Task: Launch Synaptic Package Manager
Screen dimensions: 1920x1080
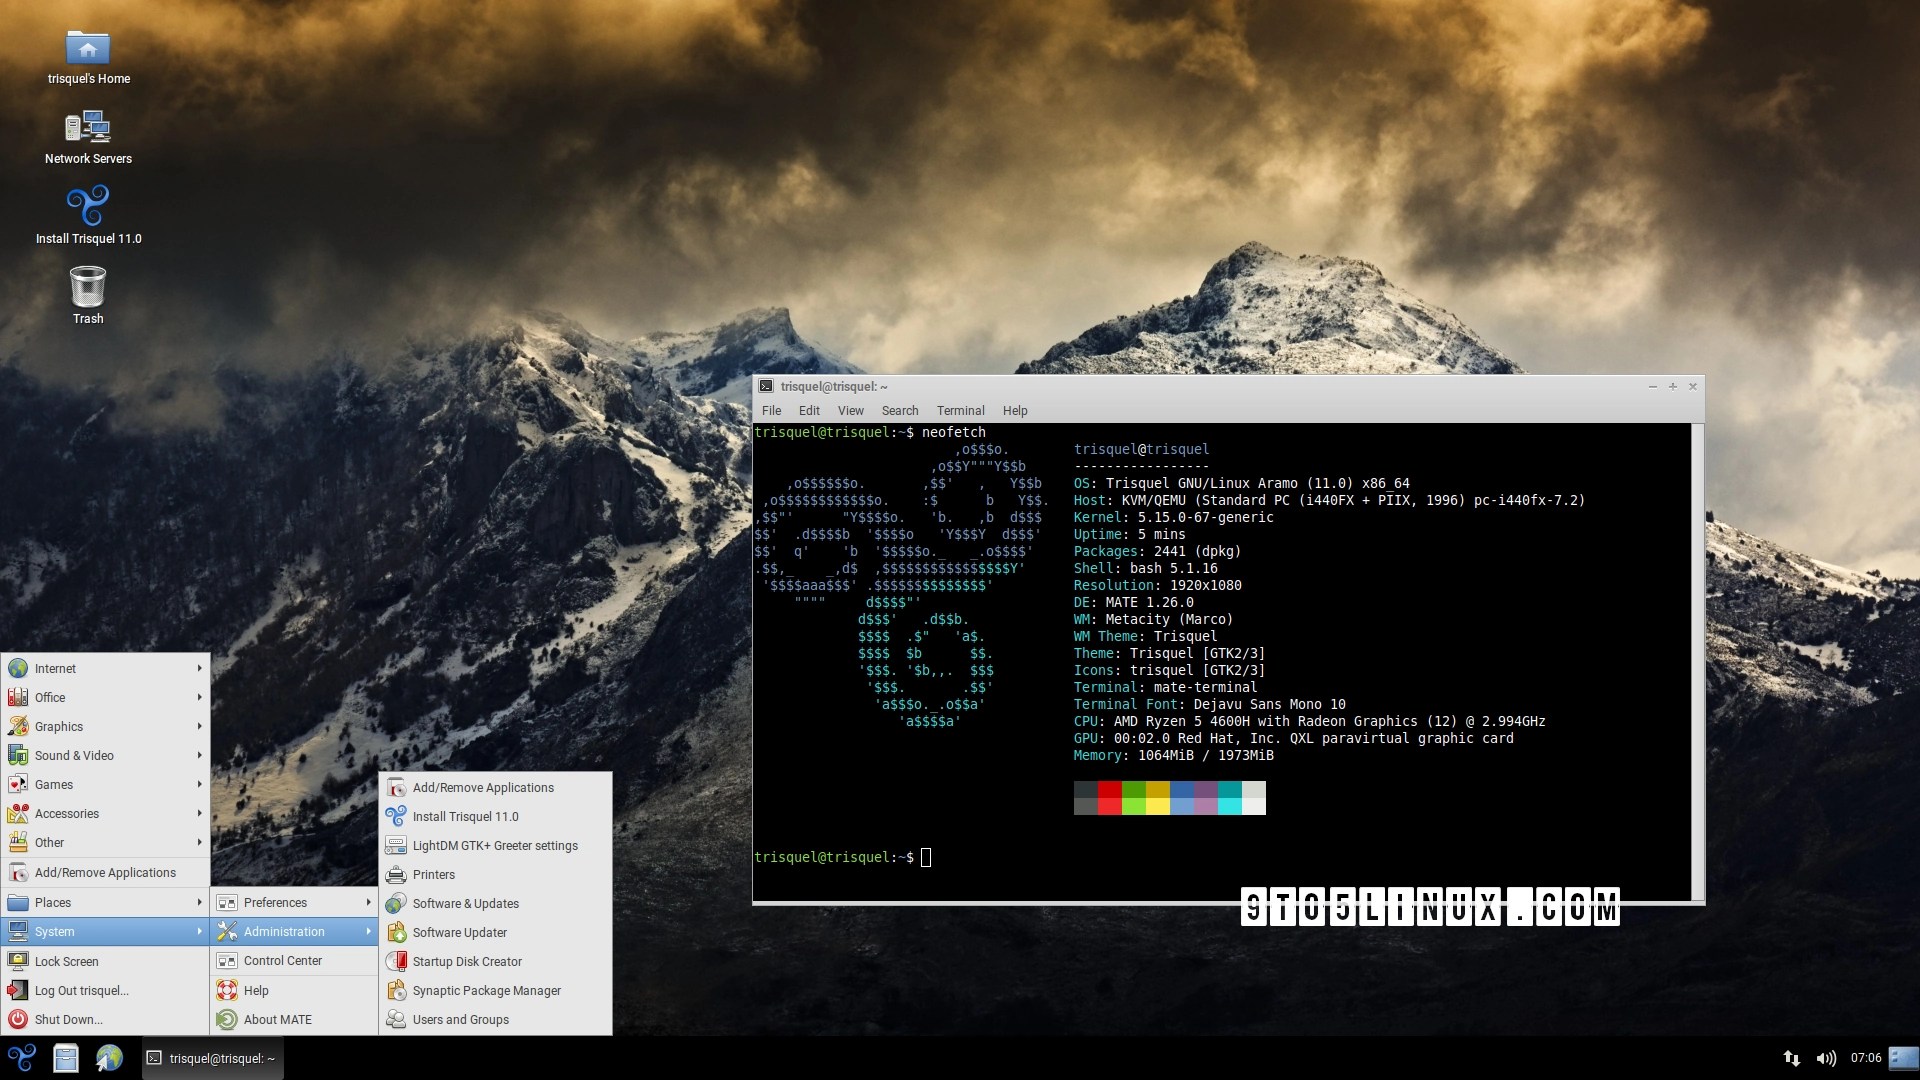Action: [x=486, y=990]
